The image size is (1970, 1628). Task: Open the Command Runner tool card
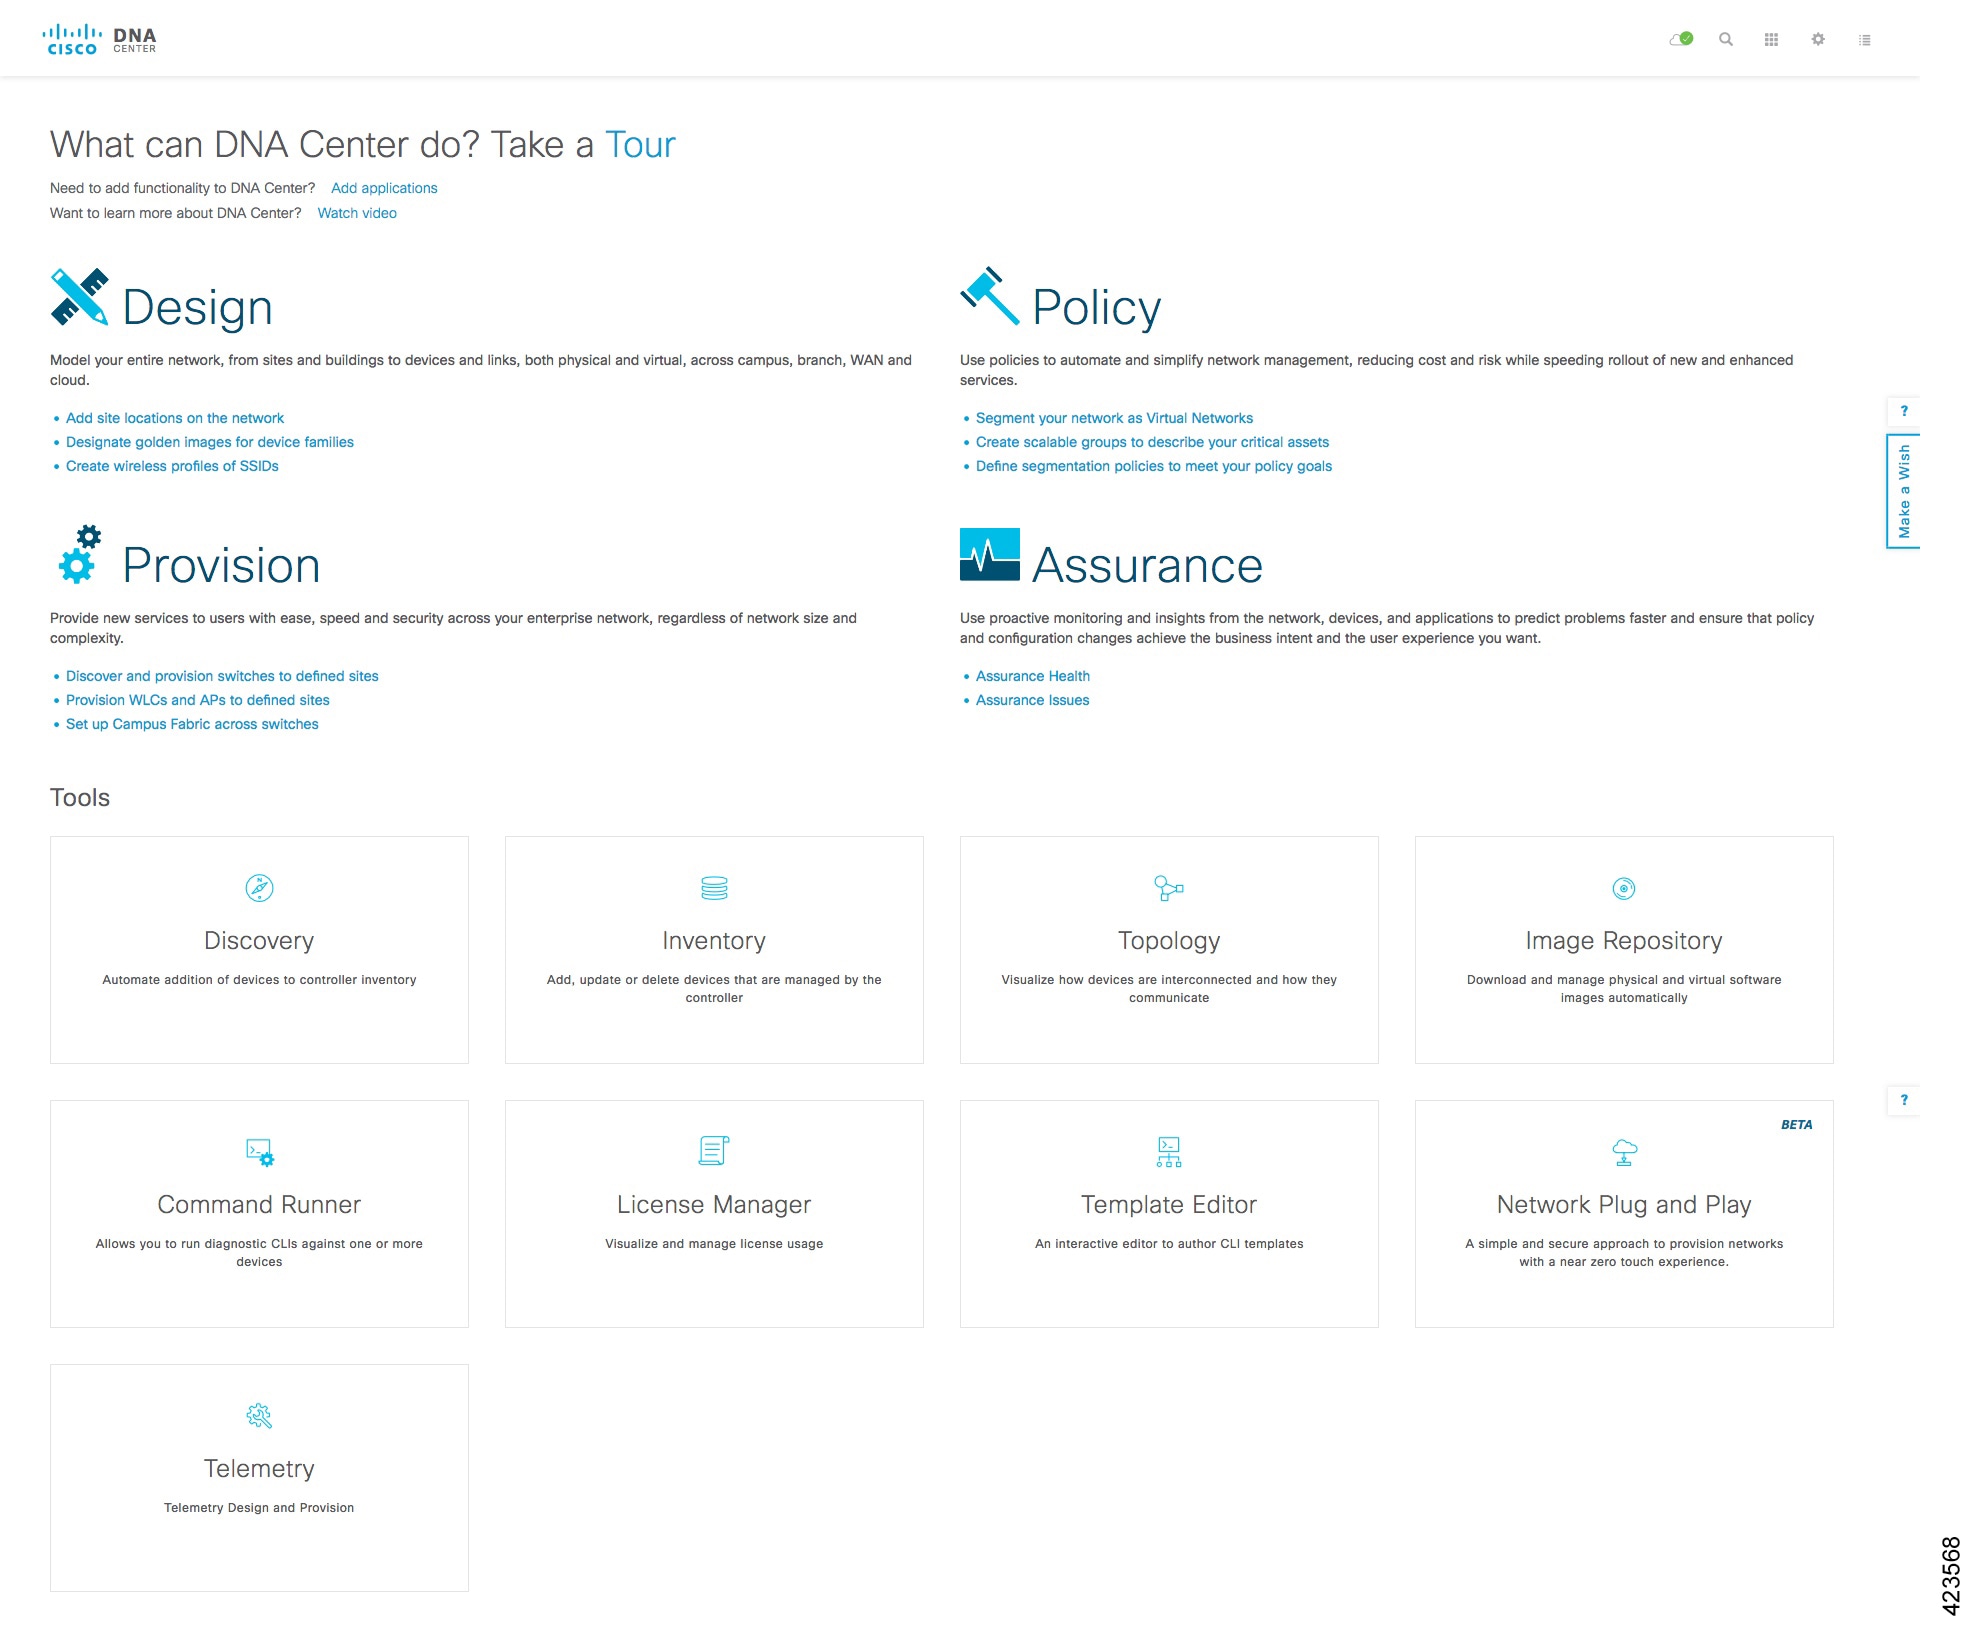pos(259,1214)
